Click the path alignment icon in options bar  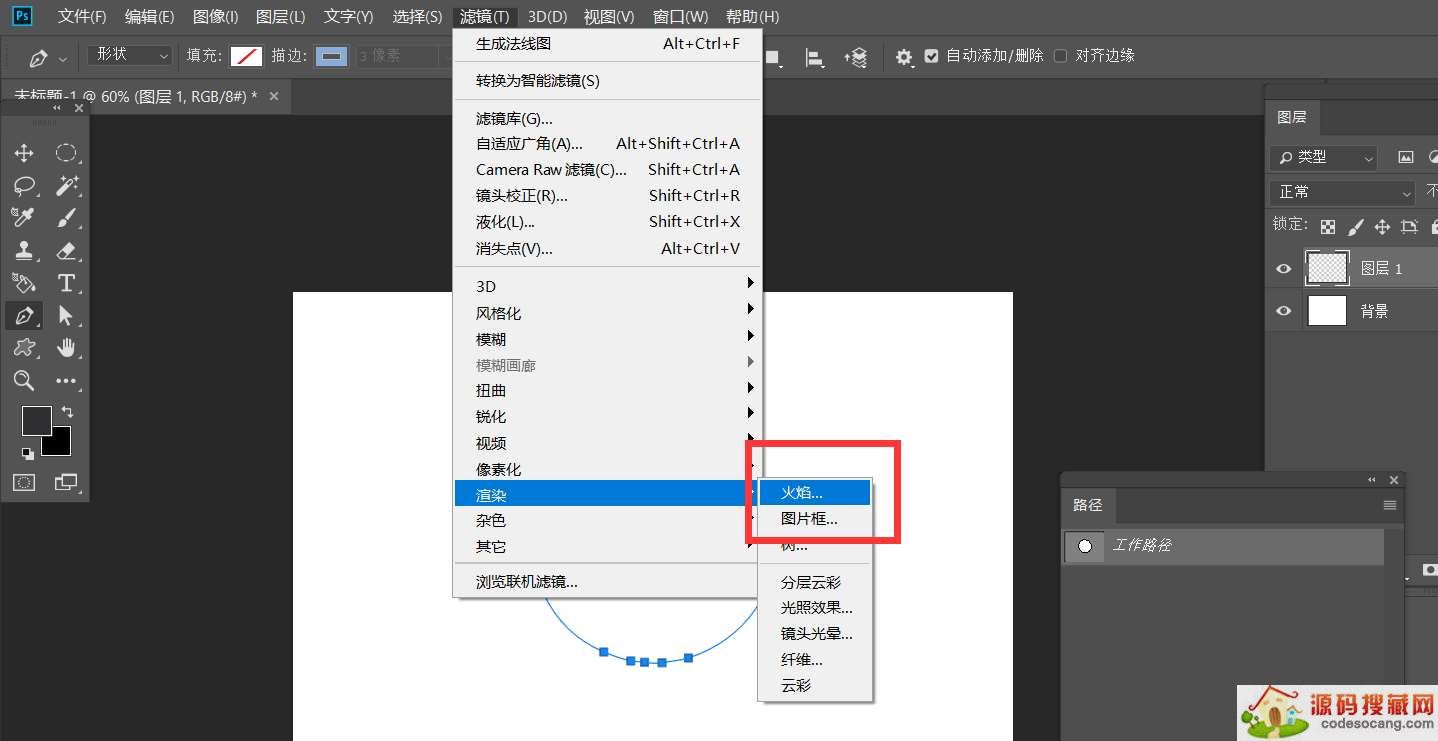coord(814,58)
